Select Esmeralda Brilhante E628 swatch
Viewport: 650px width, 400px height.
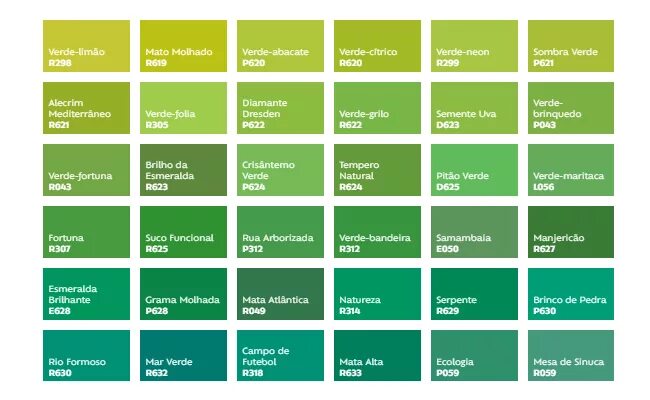[86, 294]
